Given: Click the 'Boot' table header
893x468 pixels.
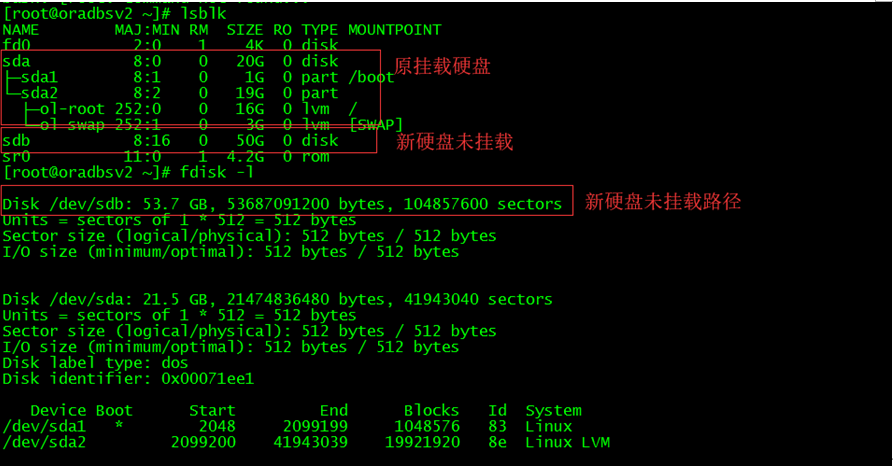Looking at the screenshot, I should [x=114, y=410].
